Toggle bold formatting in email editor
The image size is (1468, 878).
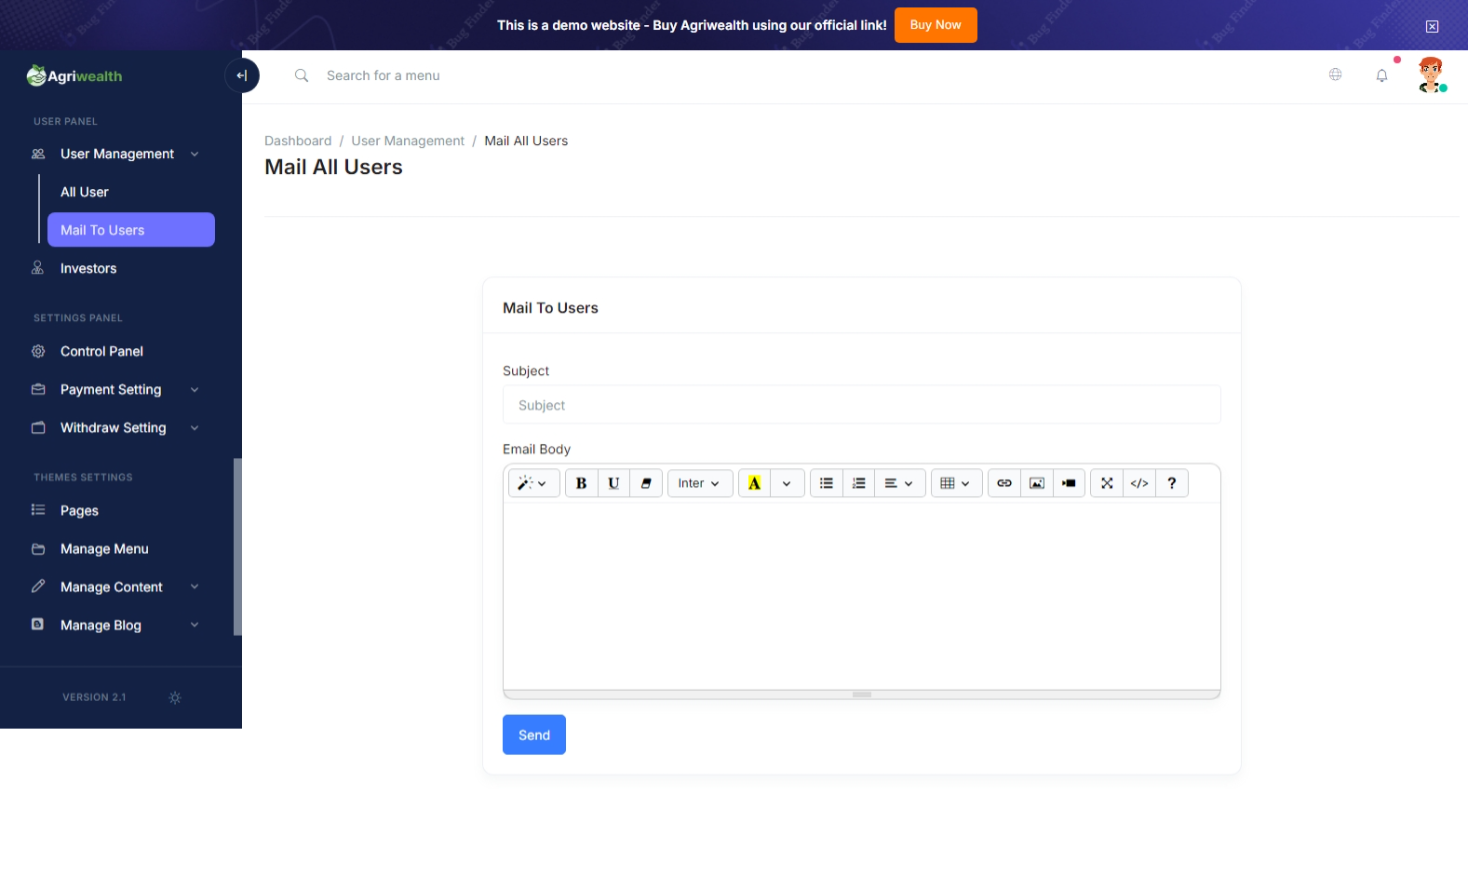(581, 483)
